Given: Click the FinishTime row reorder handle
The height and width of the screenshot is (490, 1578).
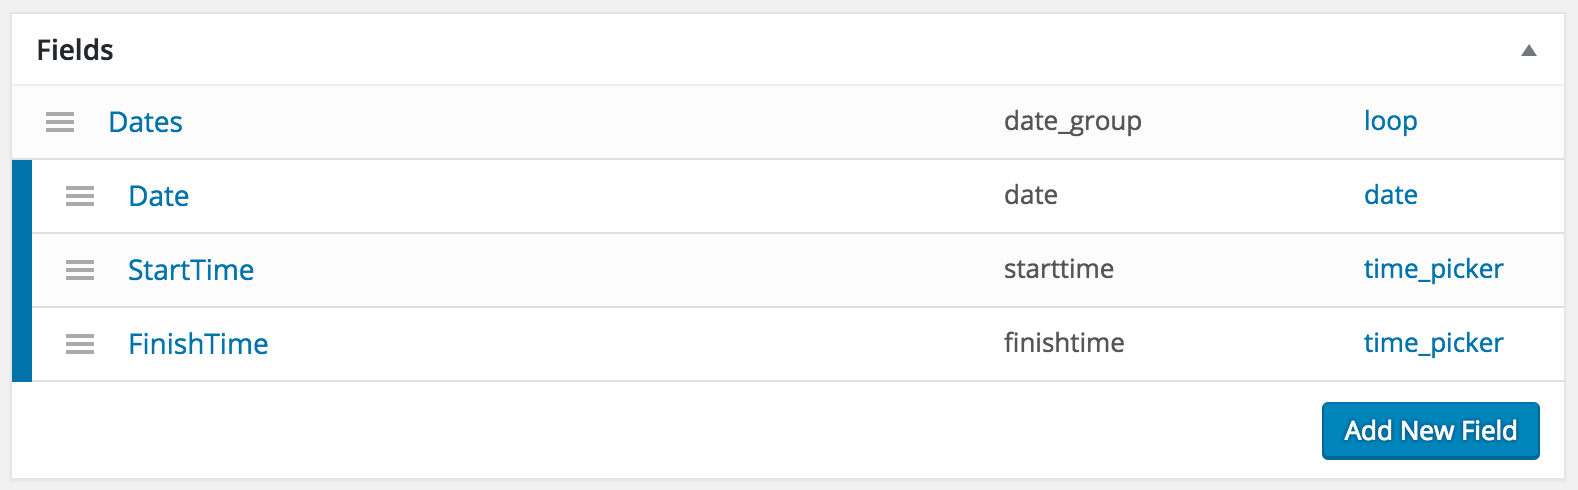Looking at the screenshot, I should coord(80,344).
